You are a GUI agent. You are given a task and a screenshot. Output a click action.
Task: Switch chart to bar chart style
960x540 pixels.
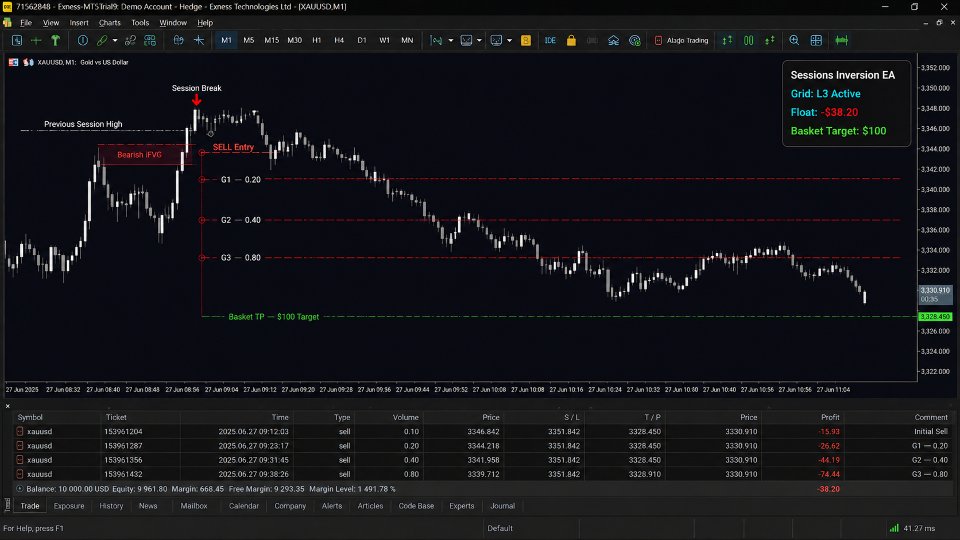[x=727, y=40]
